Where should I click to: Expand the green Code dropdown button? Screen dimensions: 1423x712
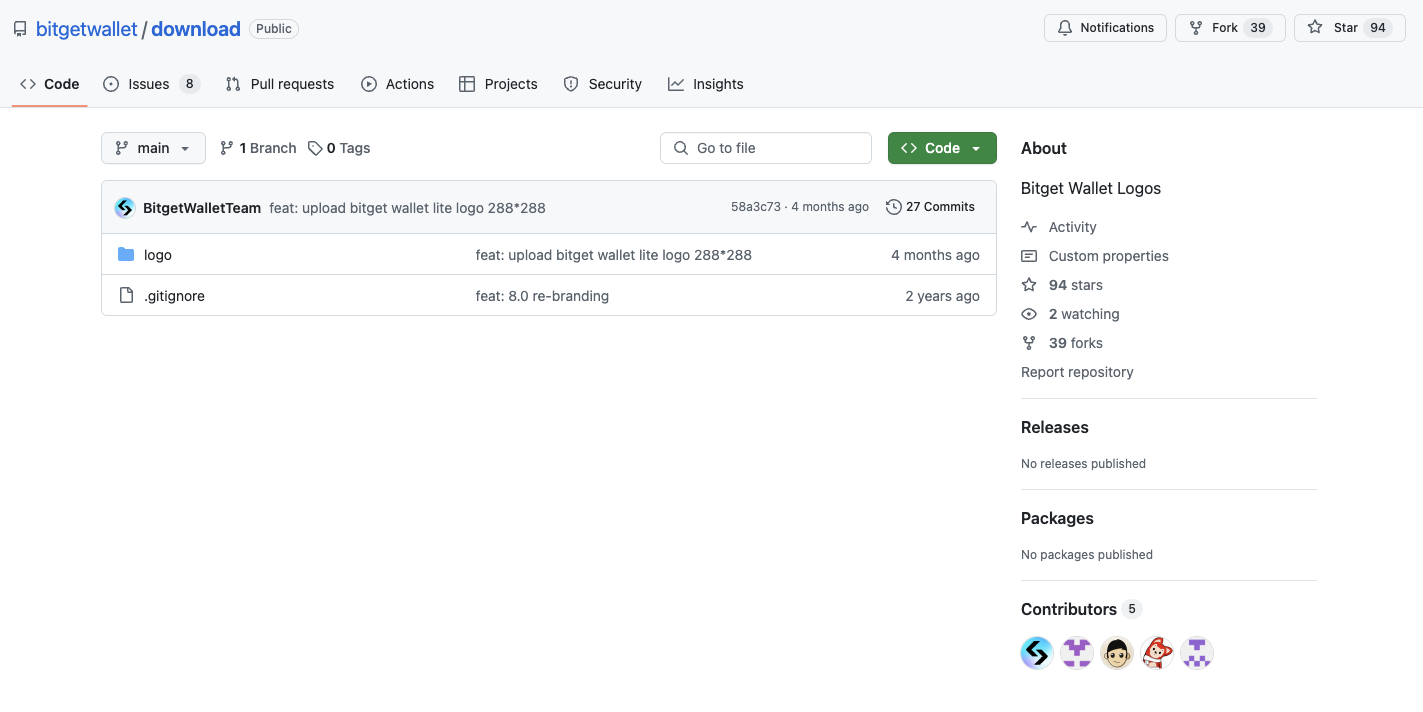942,148
